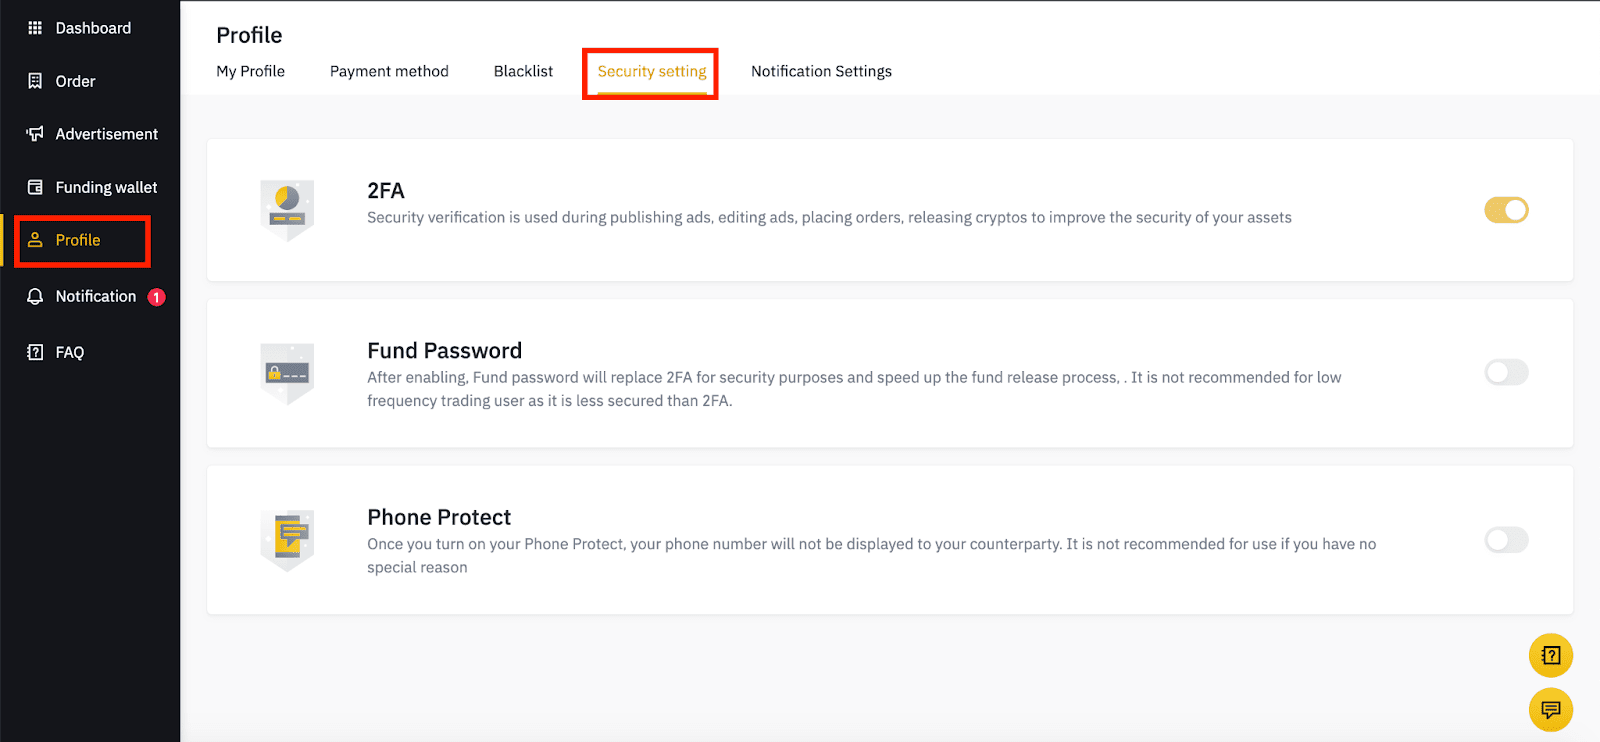Click the Fund Password heading
This screenshot has width=1600, height=742.
445,351
